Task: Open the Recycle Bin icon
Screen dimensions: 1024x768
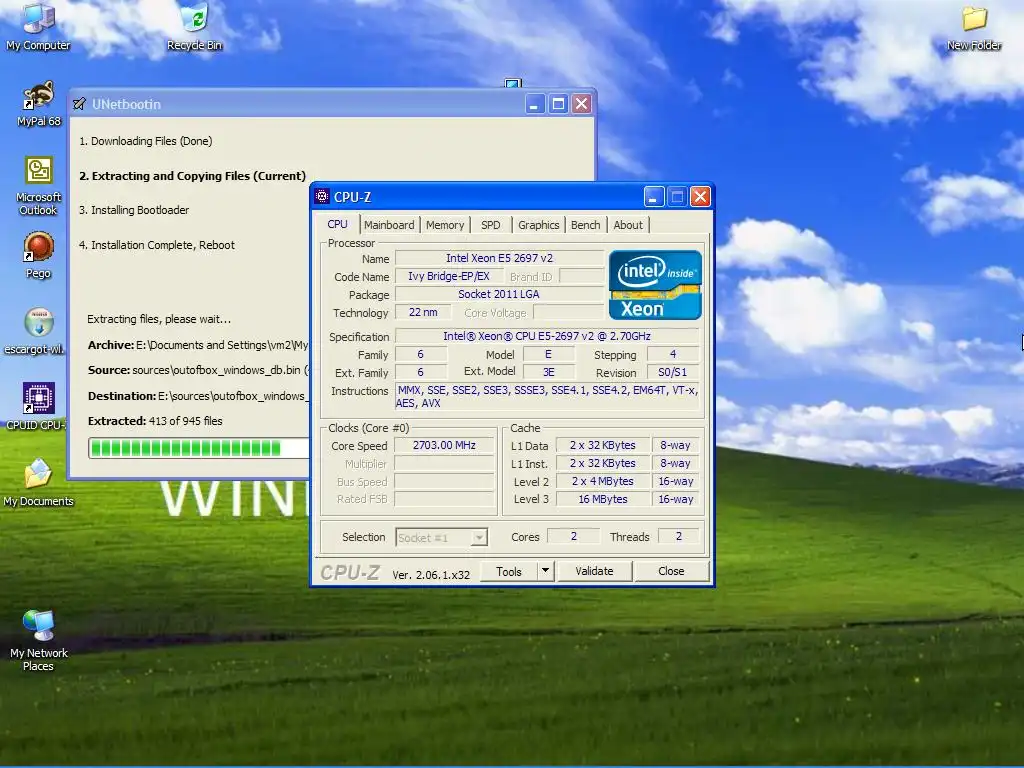Action: point(194,26)
